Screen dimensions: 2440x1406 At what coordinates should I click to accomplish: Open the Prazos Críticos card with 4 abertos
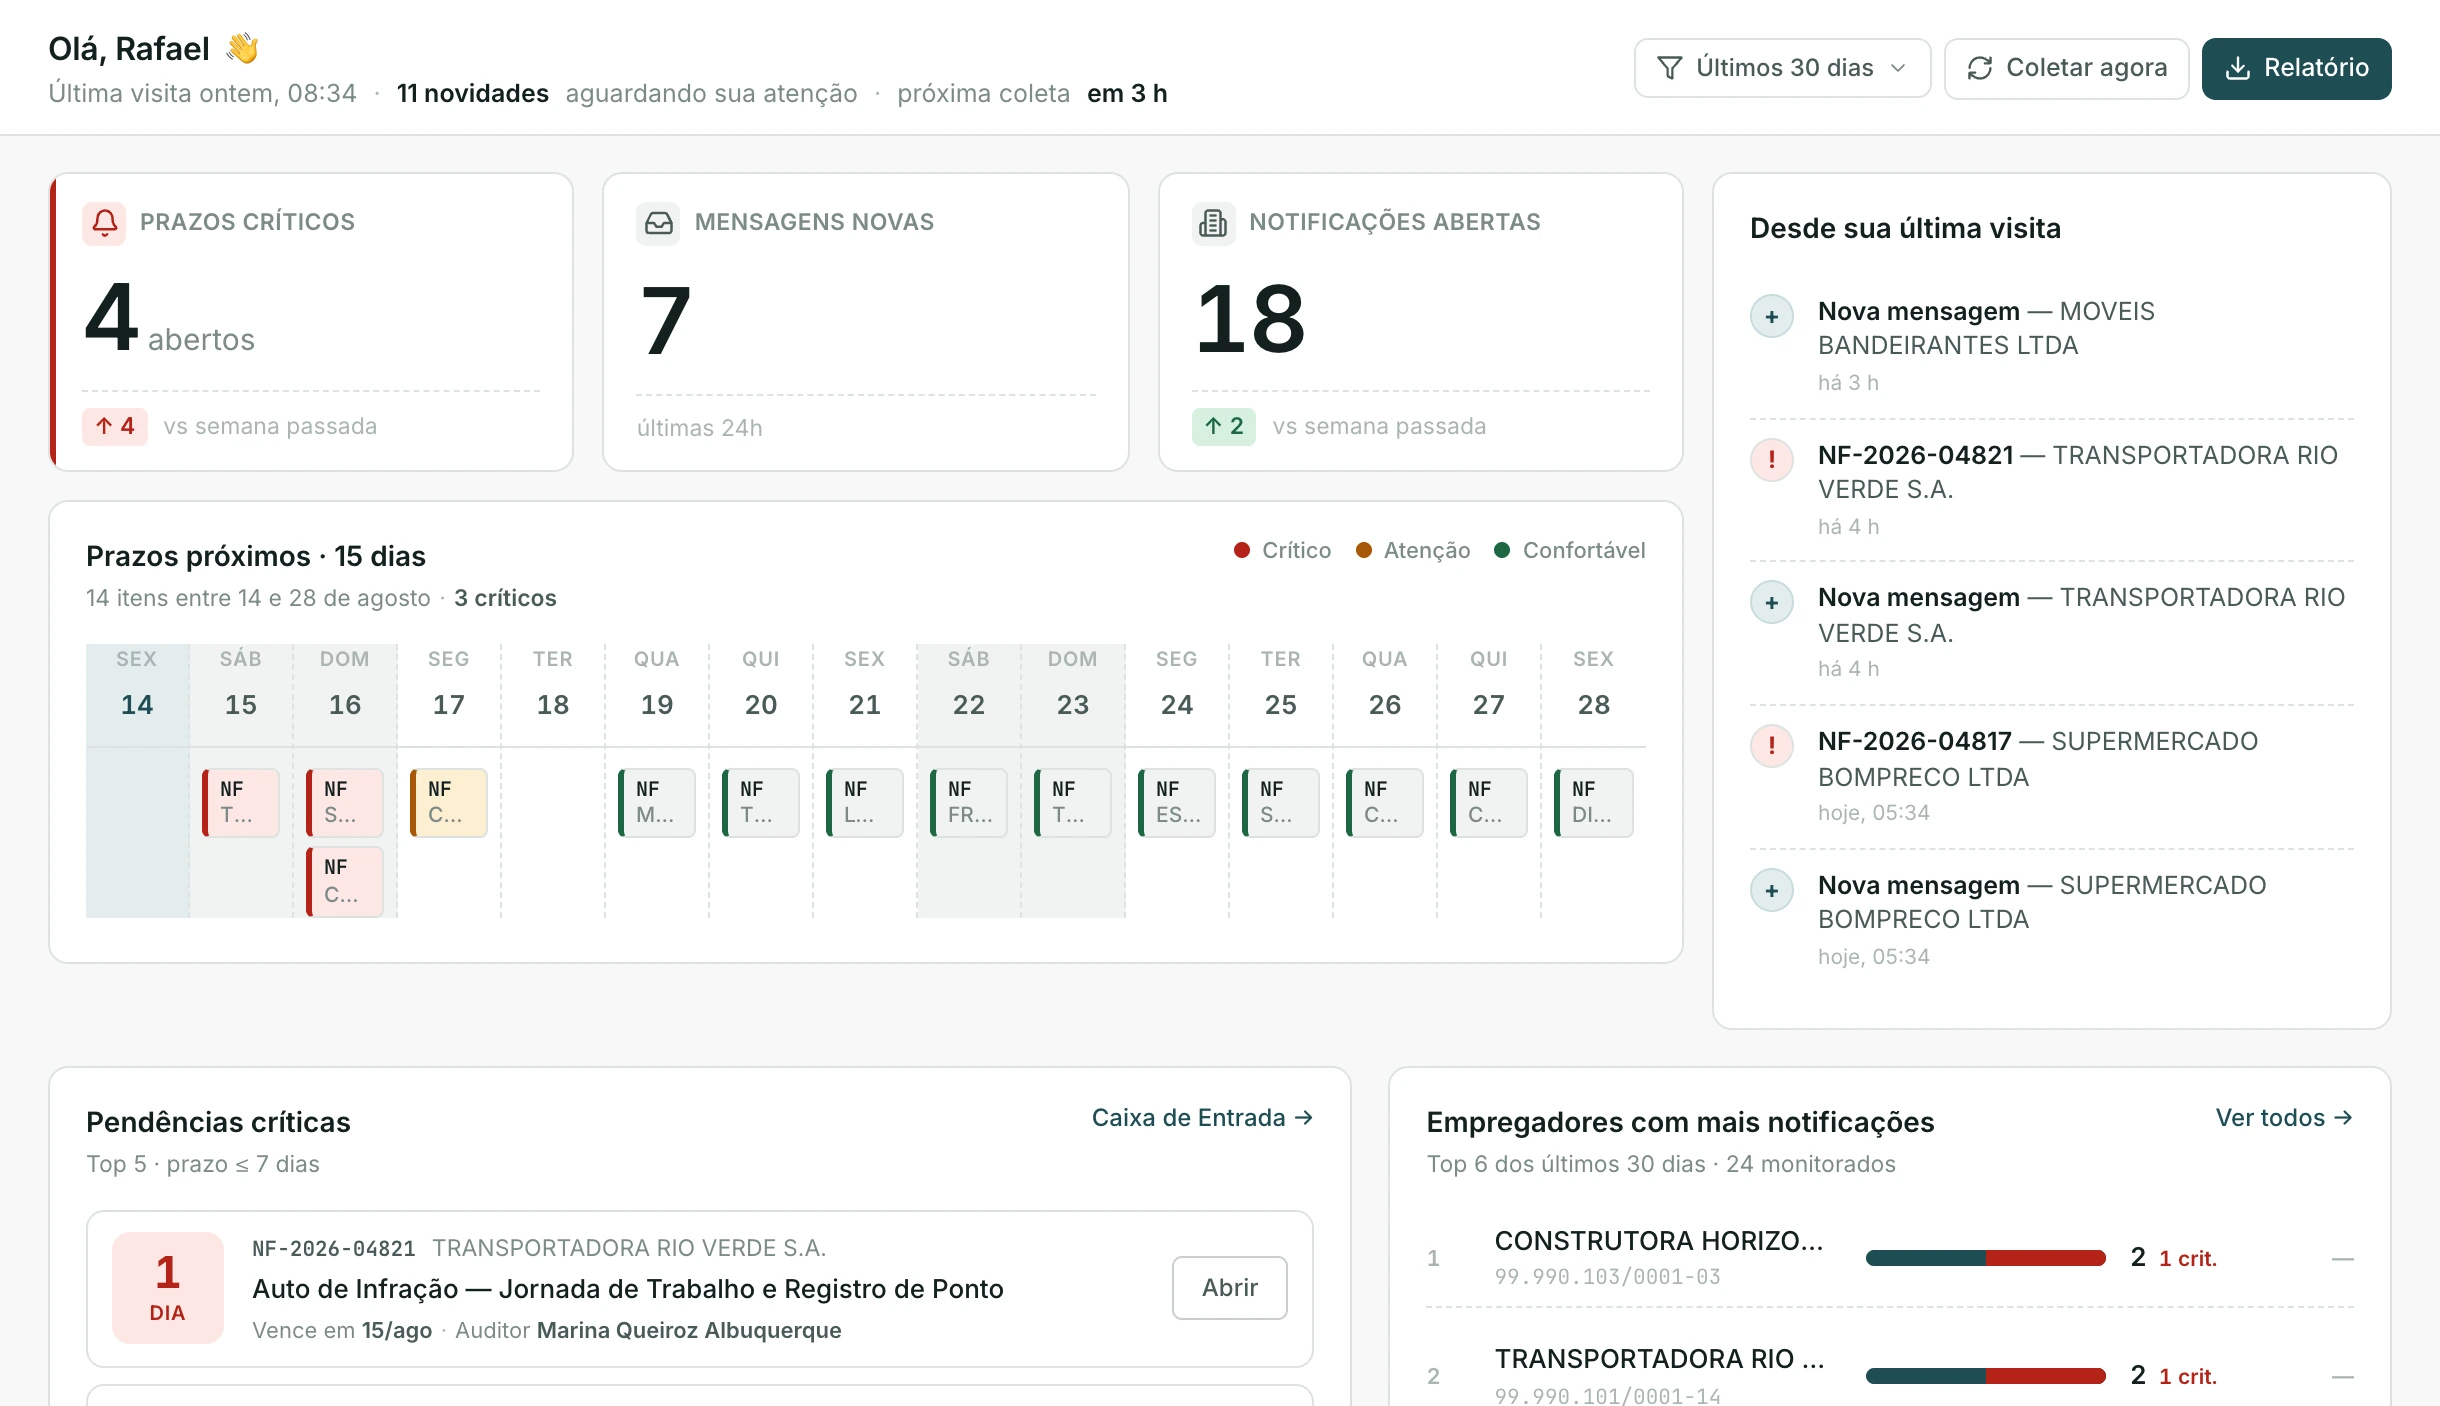[x=311, y=322]
